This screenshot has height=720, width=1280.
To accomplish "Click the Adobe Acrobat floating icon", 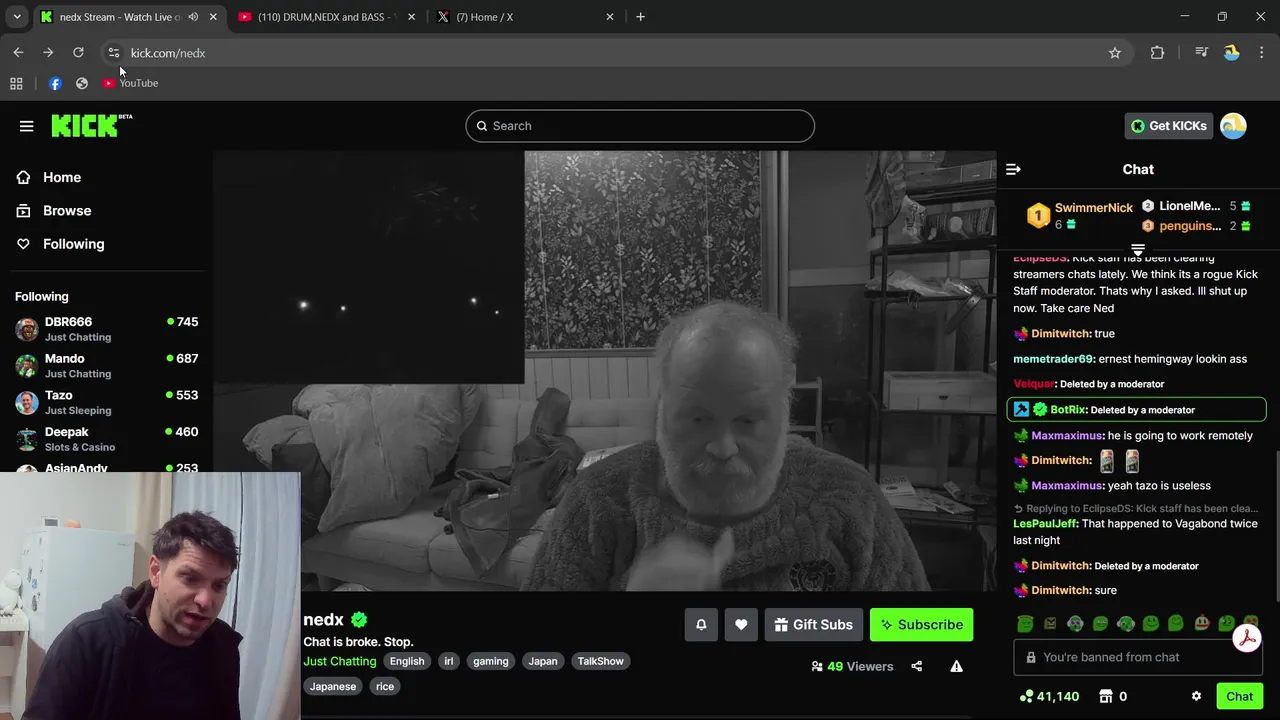I will click(1246, 638).
